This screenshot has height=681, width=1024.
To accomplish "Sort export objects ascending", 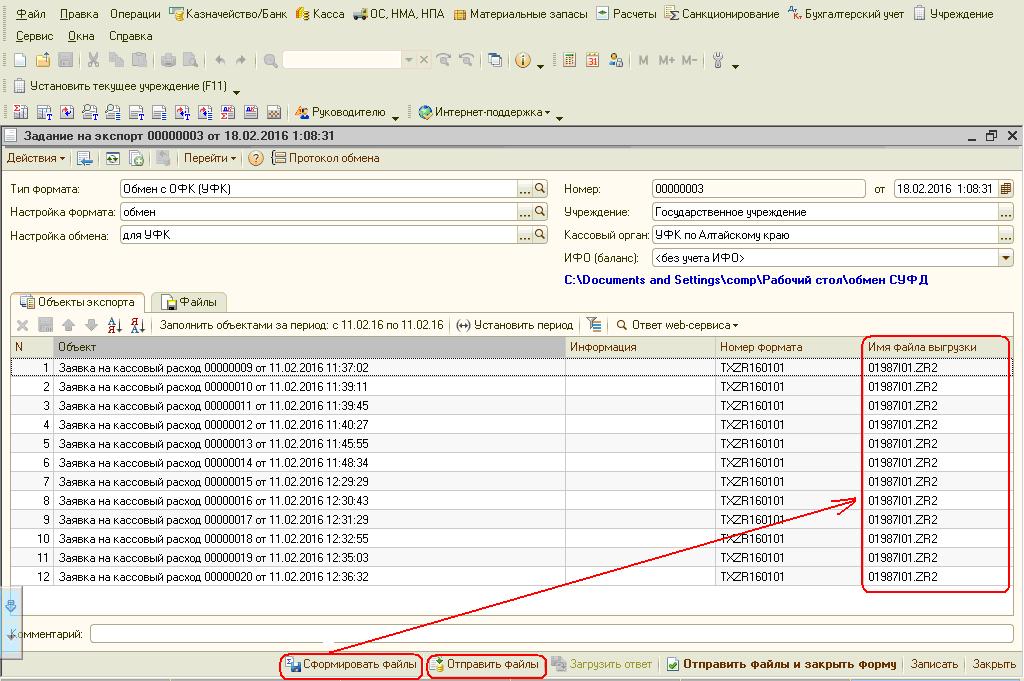I will [x=113, y=325].
